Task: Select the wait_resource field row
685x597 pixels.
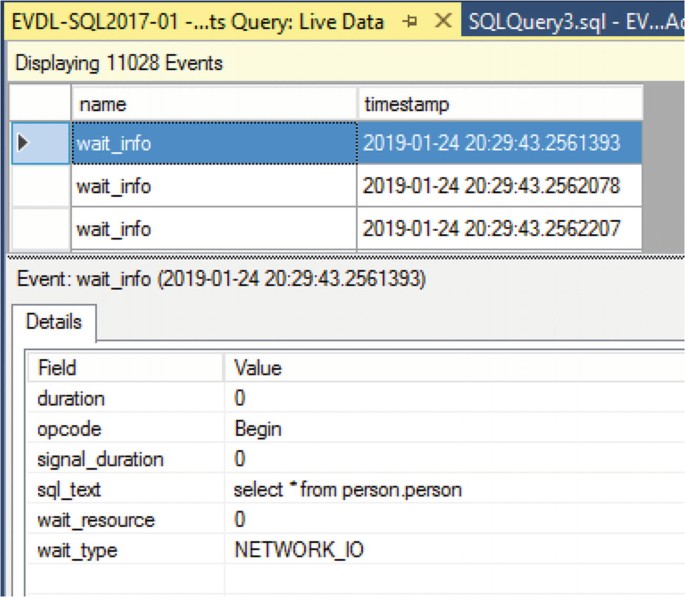Action: click(125, 520)
